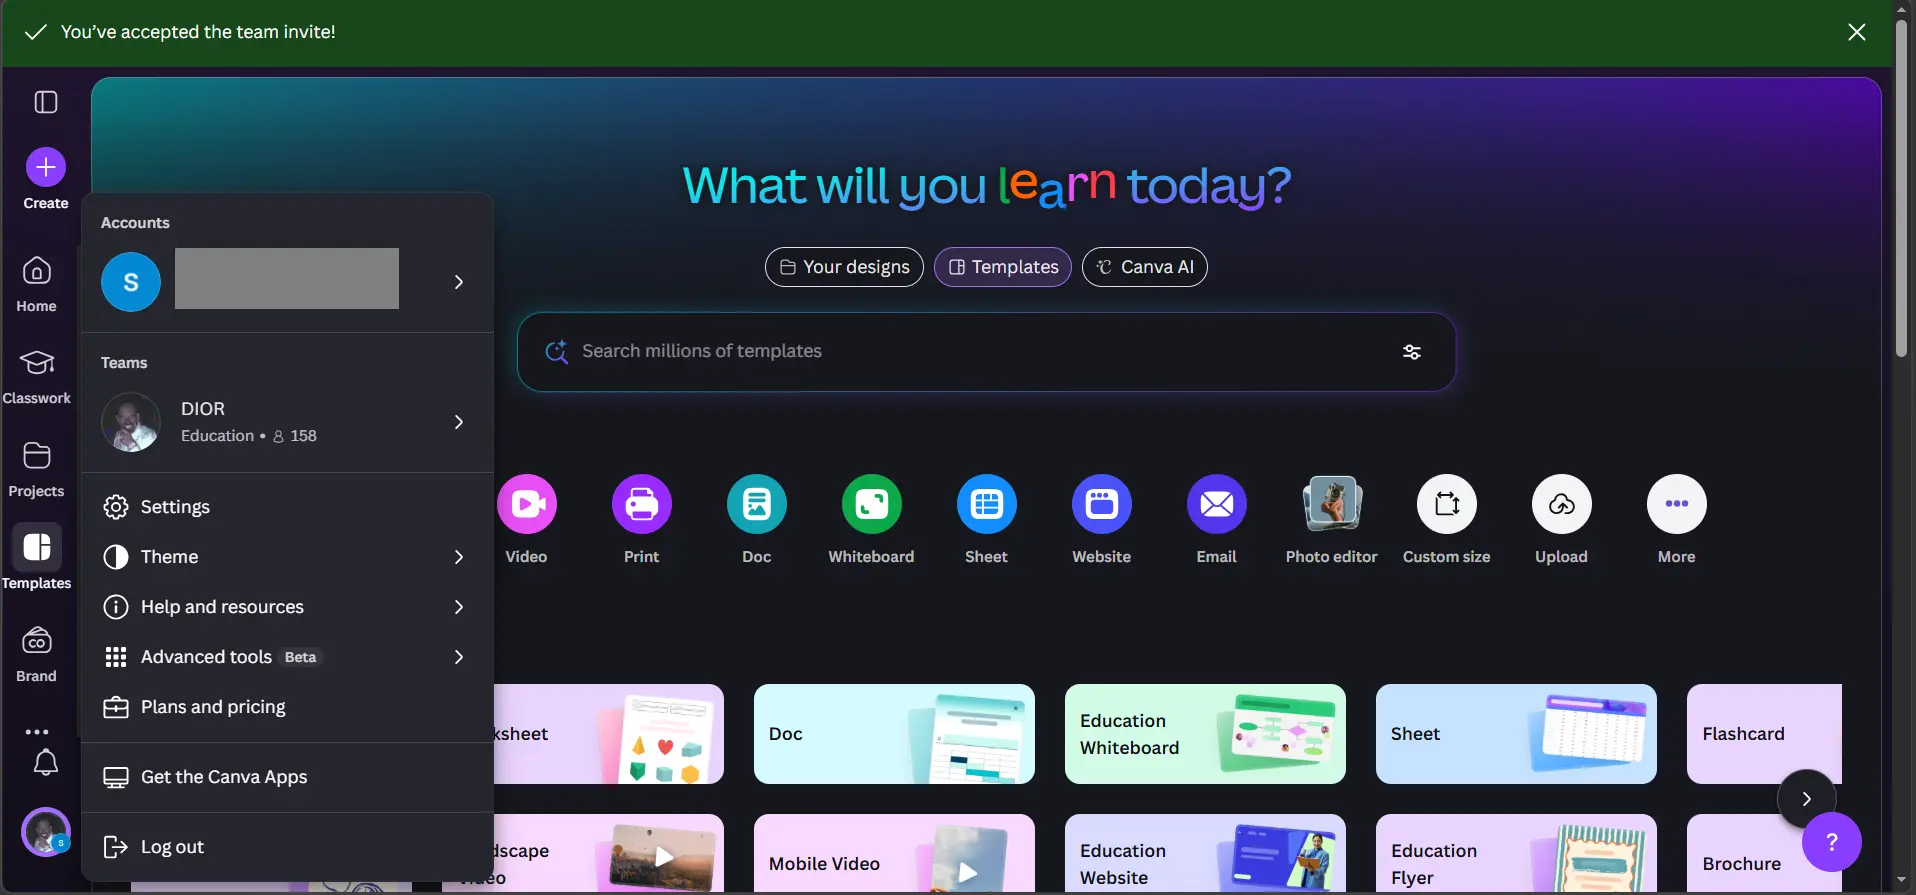Select the Templates pill button

pyautogui.click(x=1003, y=267)
